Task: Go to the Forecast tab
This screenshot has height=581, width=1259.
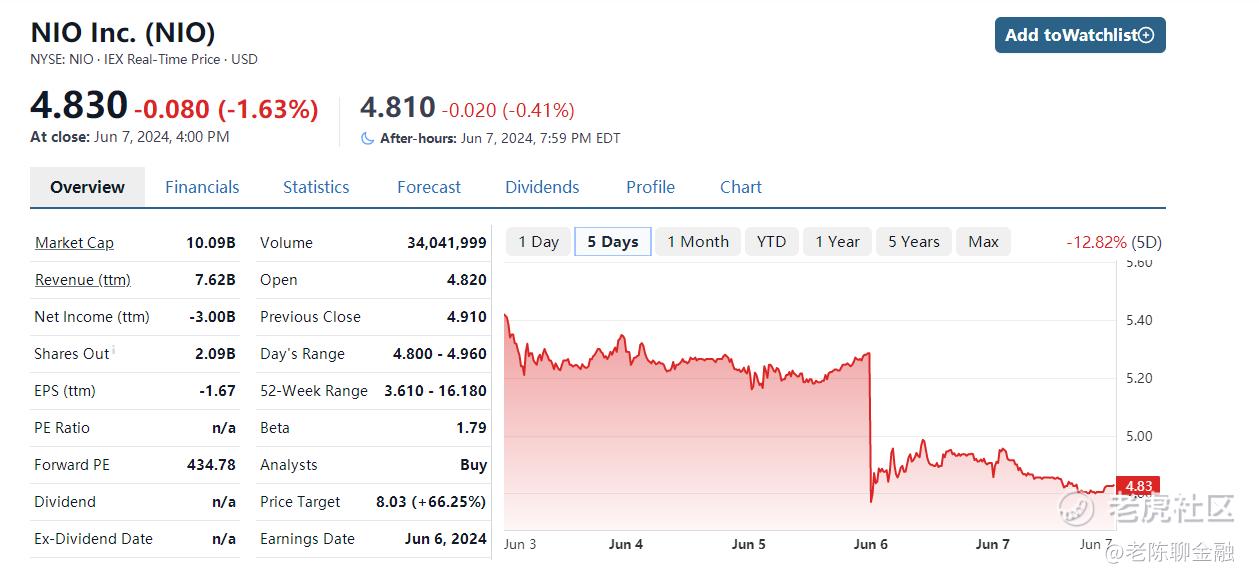Action: pyautogui.click(x=429, y=187)
